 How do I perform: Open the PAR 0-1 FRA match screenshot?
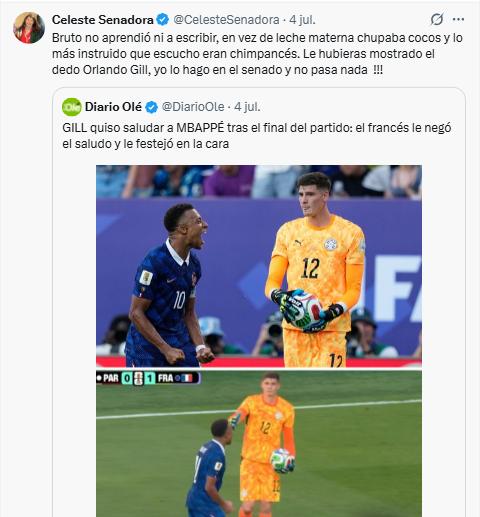click(259, 443)
